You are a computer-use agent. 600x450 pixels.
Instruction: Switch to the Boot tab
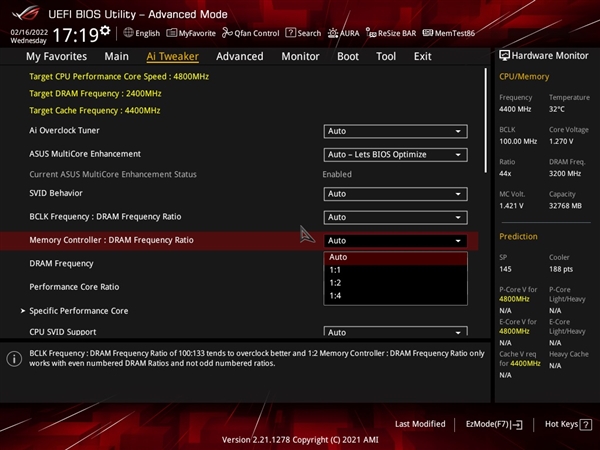pyautogui.click(x=348, y=56)
